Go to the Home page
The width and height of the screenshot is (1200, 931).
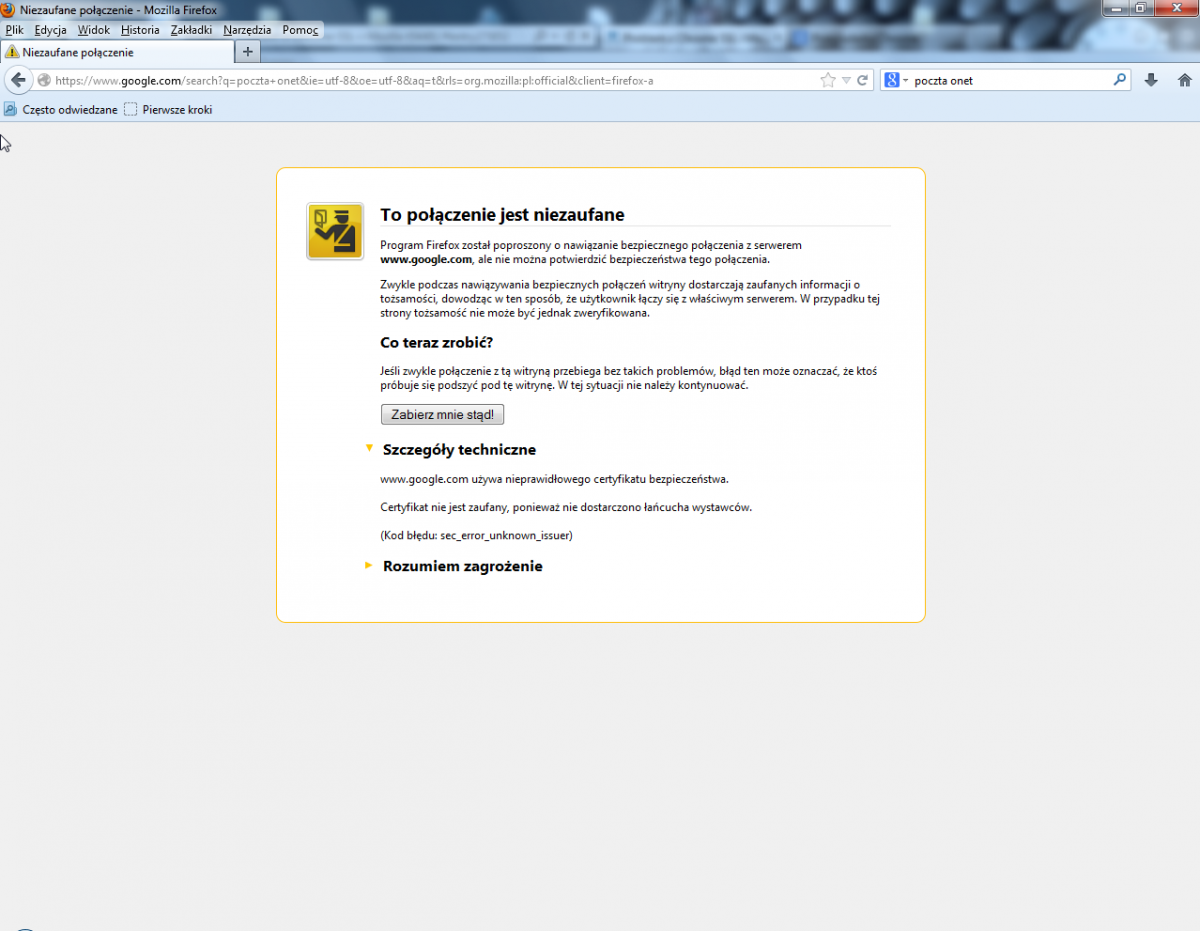1184,80
